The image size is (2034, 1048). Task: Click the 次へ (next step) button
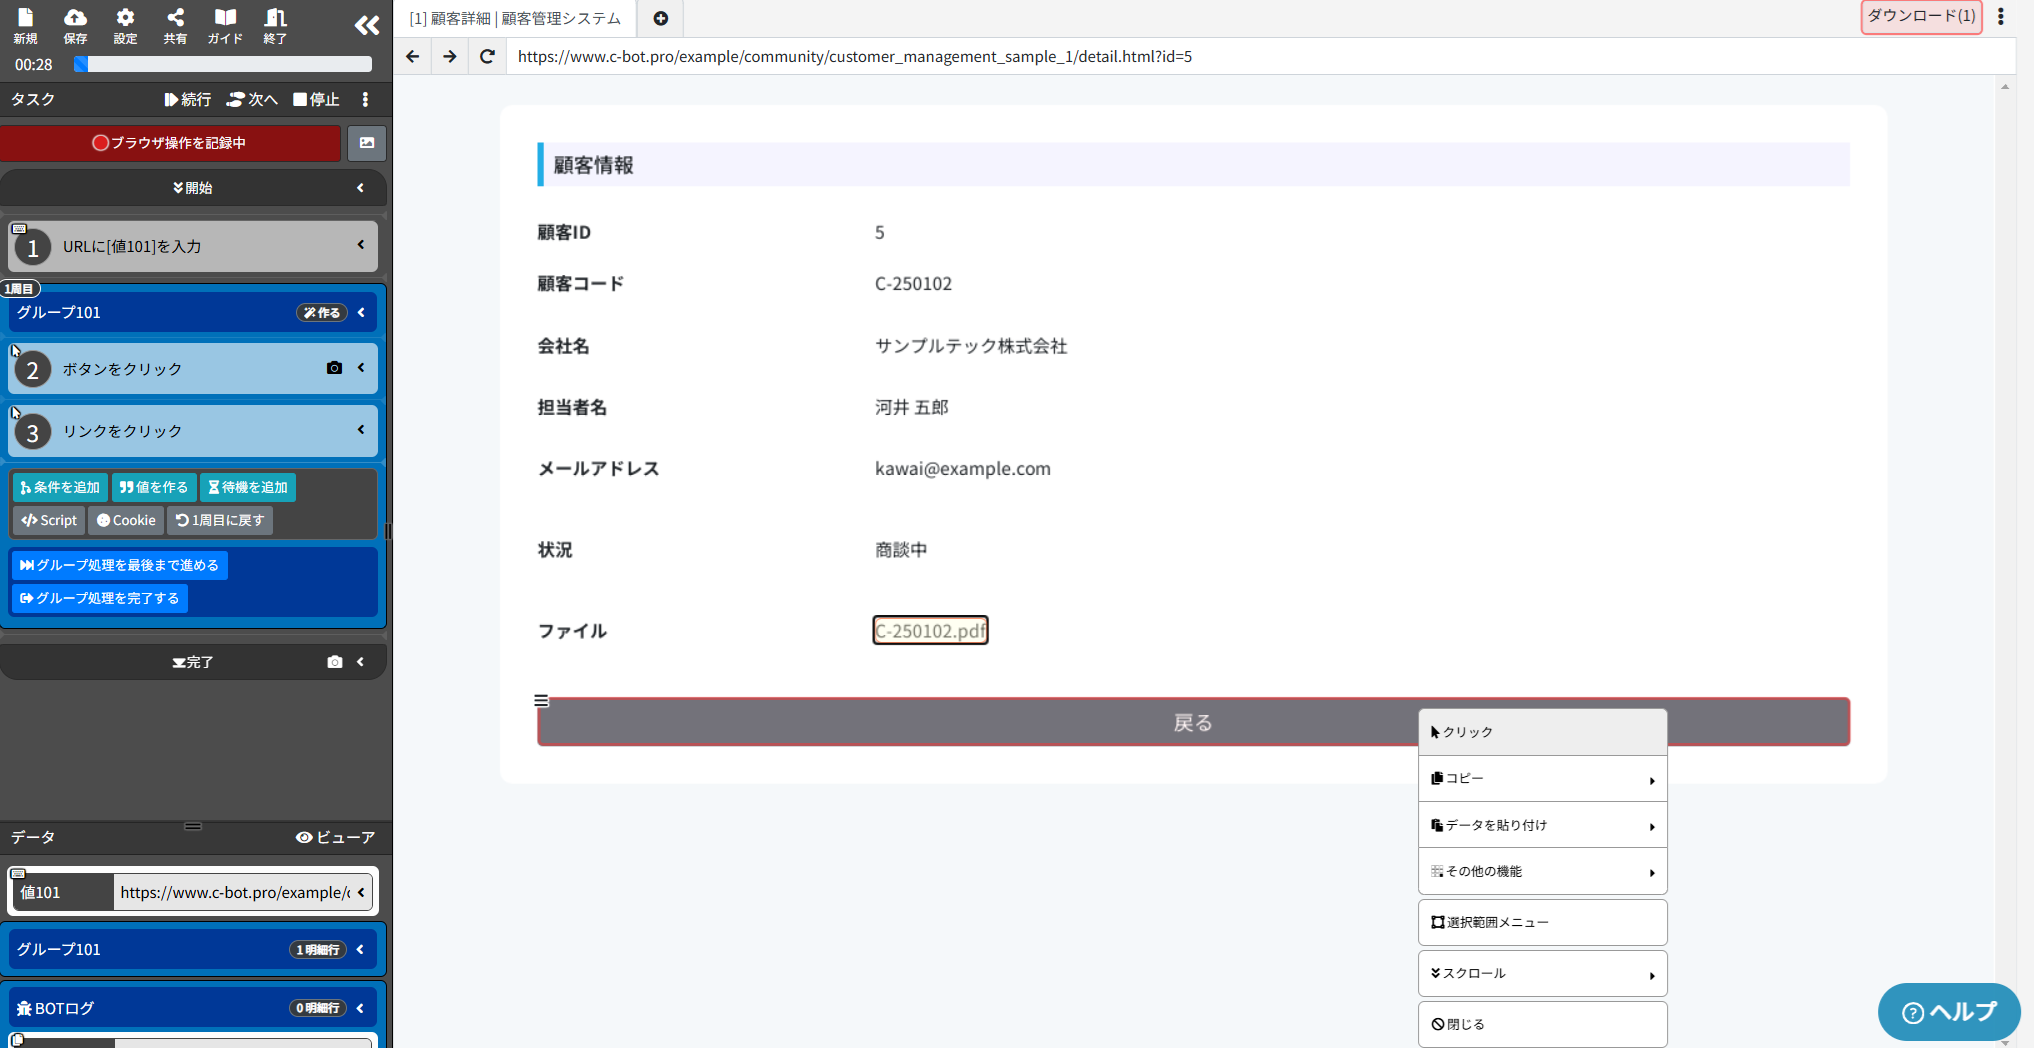(252, 99)
